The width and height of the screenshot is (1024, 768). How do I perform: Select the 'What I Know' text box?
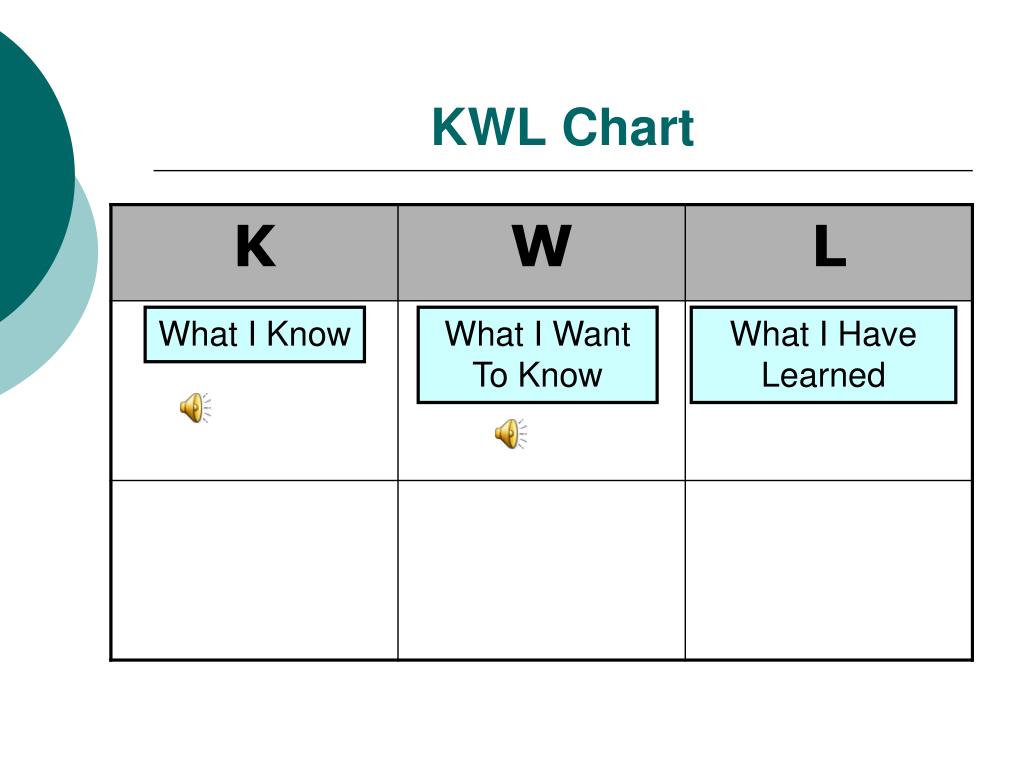(x=255, y=334)
